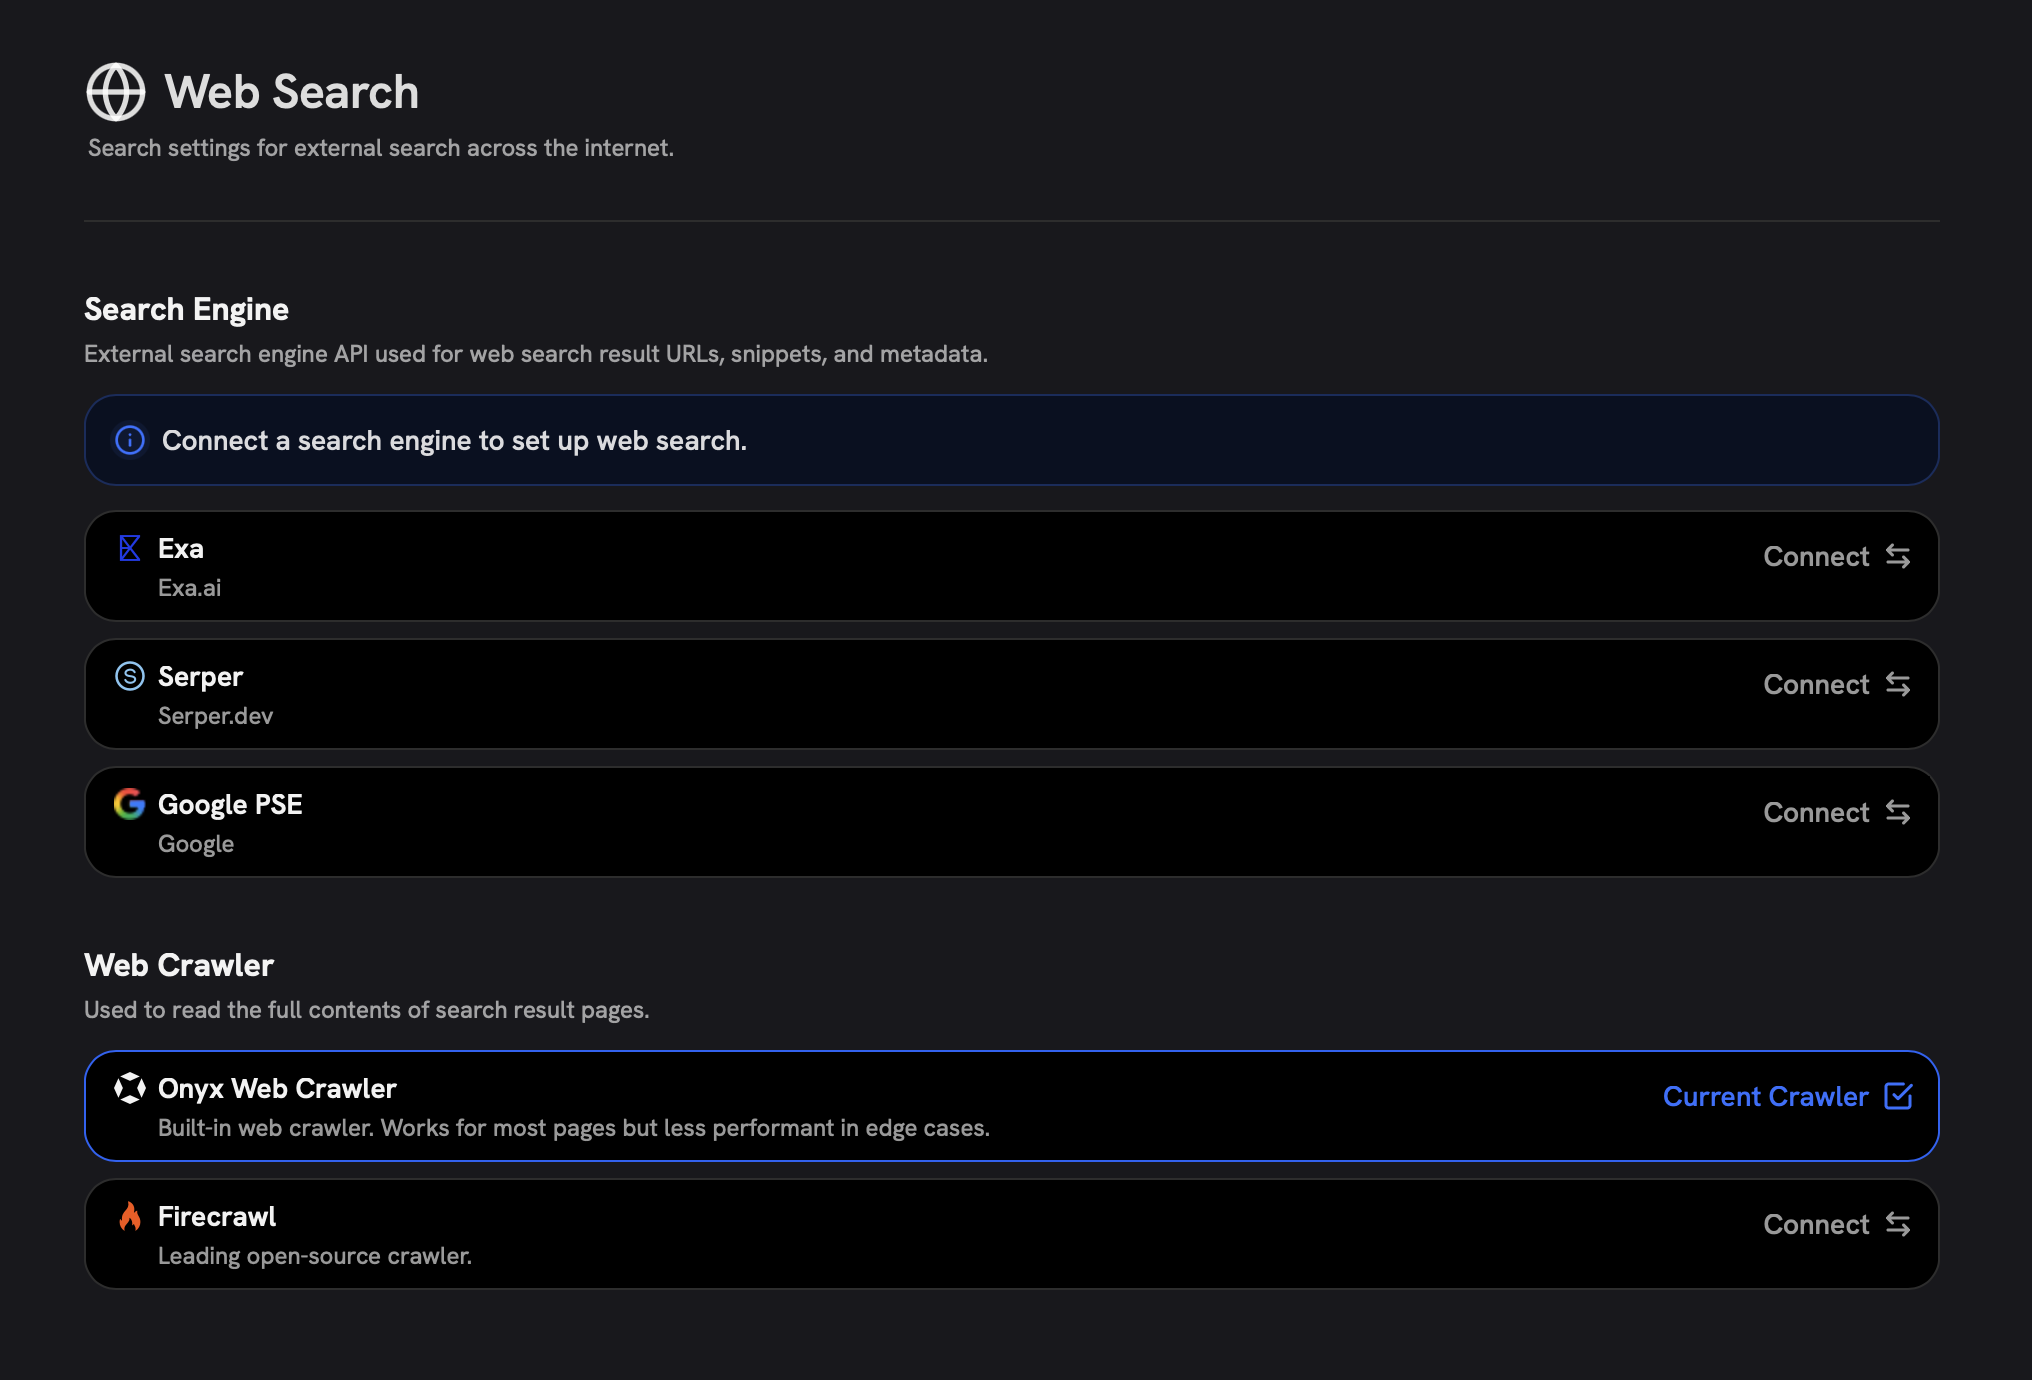
Task: Click the Current Crawler link on Onyx Web Crawler
Action: pos(1765,1097)
